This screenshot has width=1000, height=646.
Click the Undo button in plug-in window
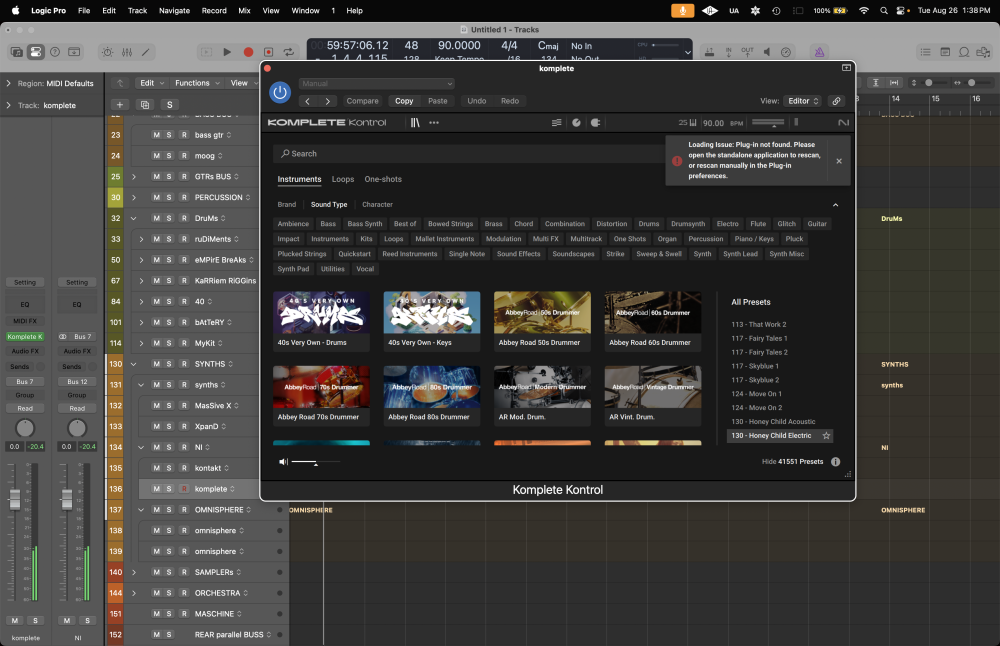[x=476, y=101]
